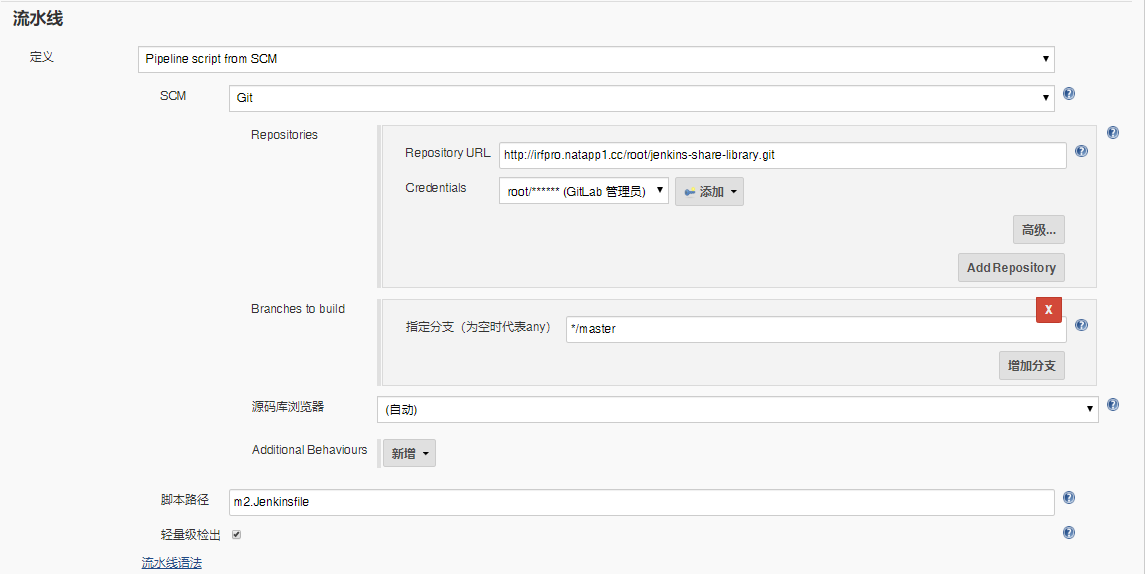Open the 添加 credentials dropdown button
1146x574 pixels.
[709, 192]
